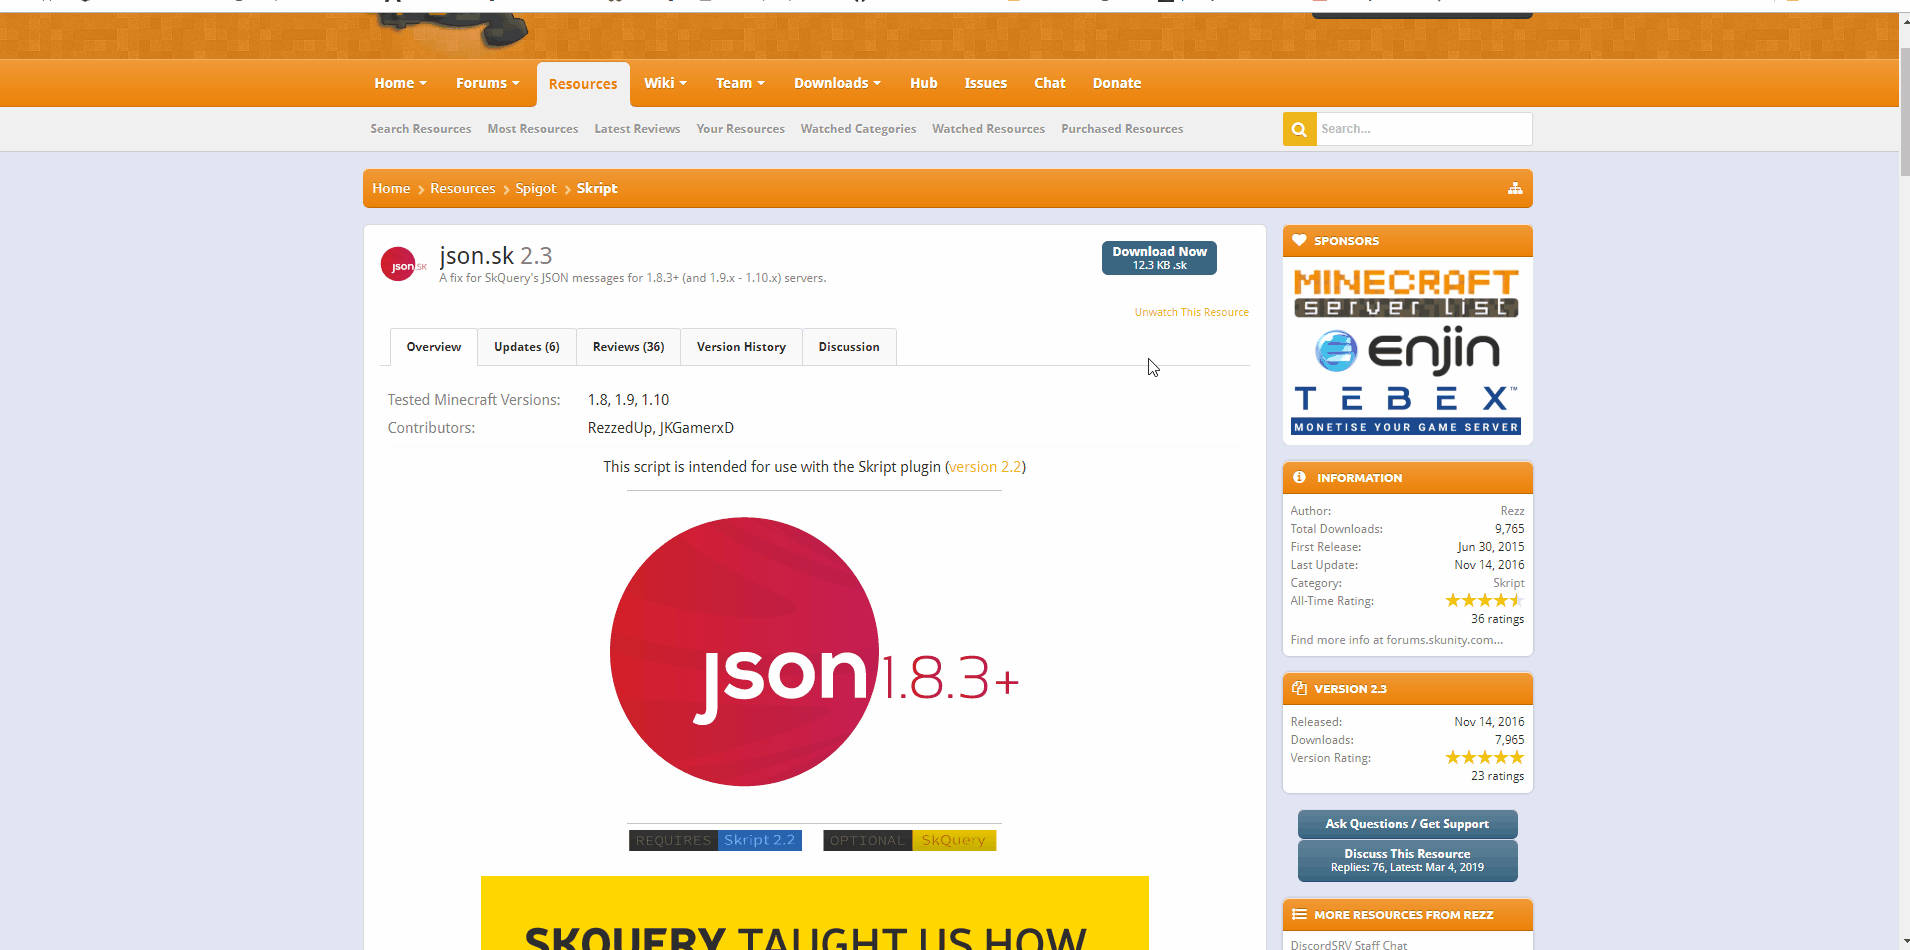Open the Search Resources link
This screenshot has height=950, width=1910.
421,129
